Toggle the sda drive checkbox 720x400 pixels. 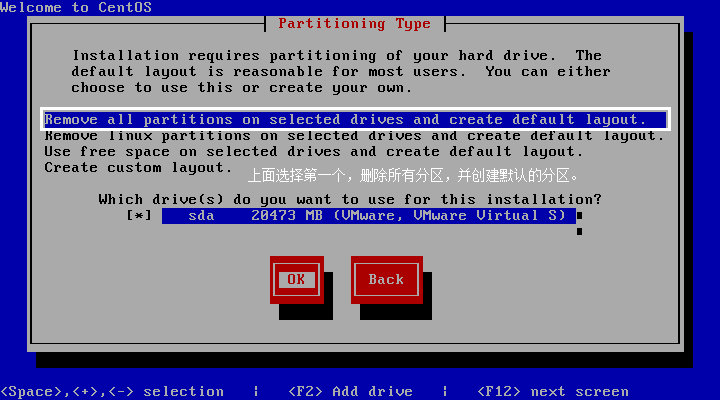(x=139, y=215)
